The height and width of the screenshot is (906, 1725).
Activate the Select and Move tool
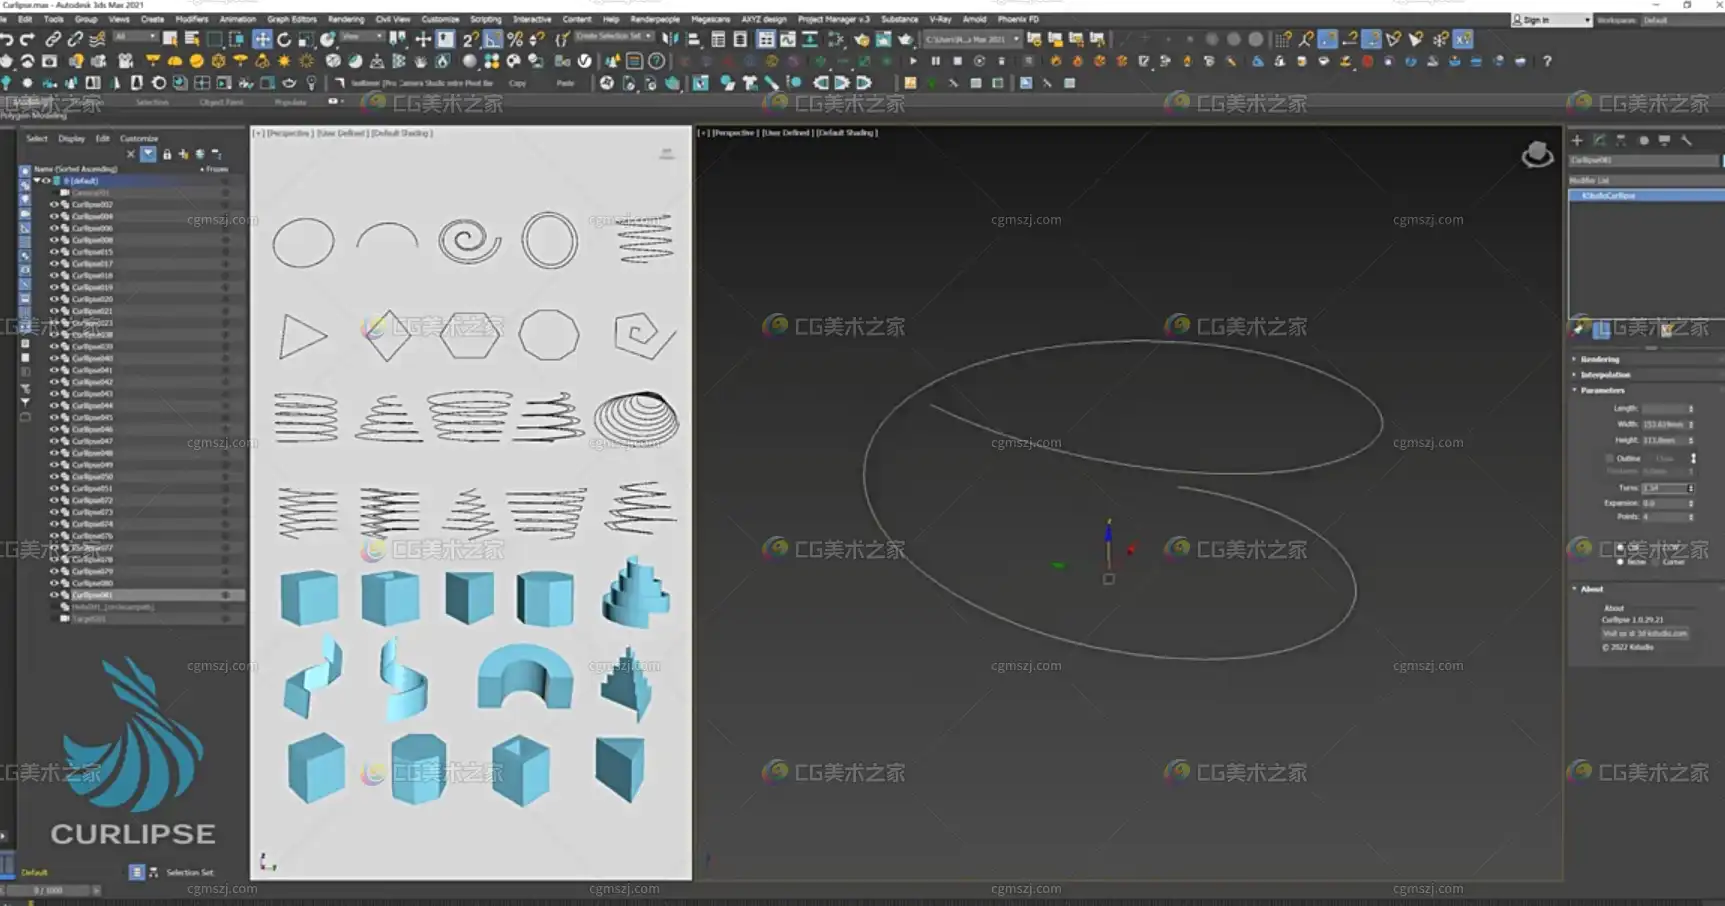(262, 39)
